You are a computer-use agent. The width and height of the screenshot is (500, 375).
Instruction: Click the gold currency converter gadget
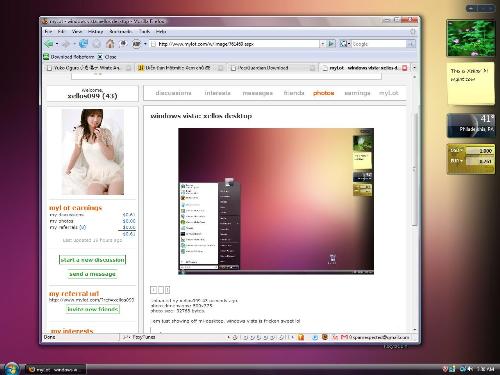(x=471, y=159)
